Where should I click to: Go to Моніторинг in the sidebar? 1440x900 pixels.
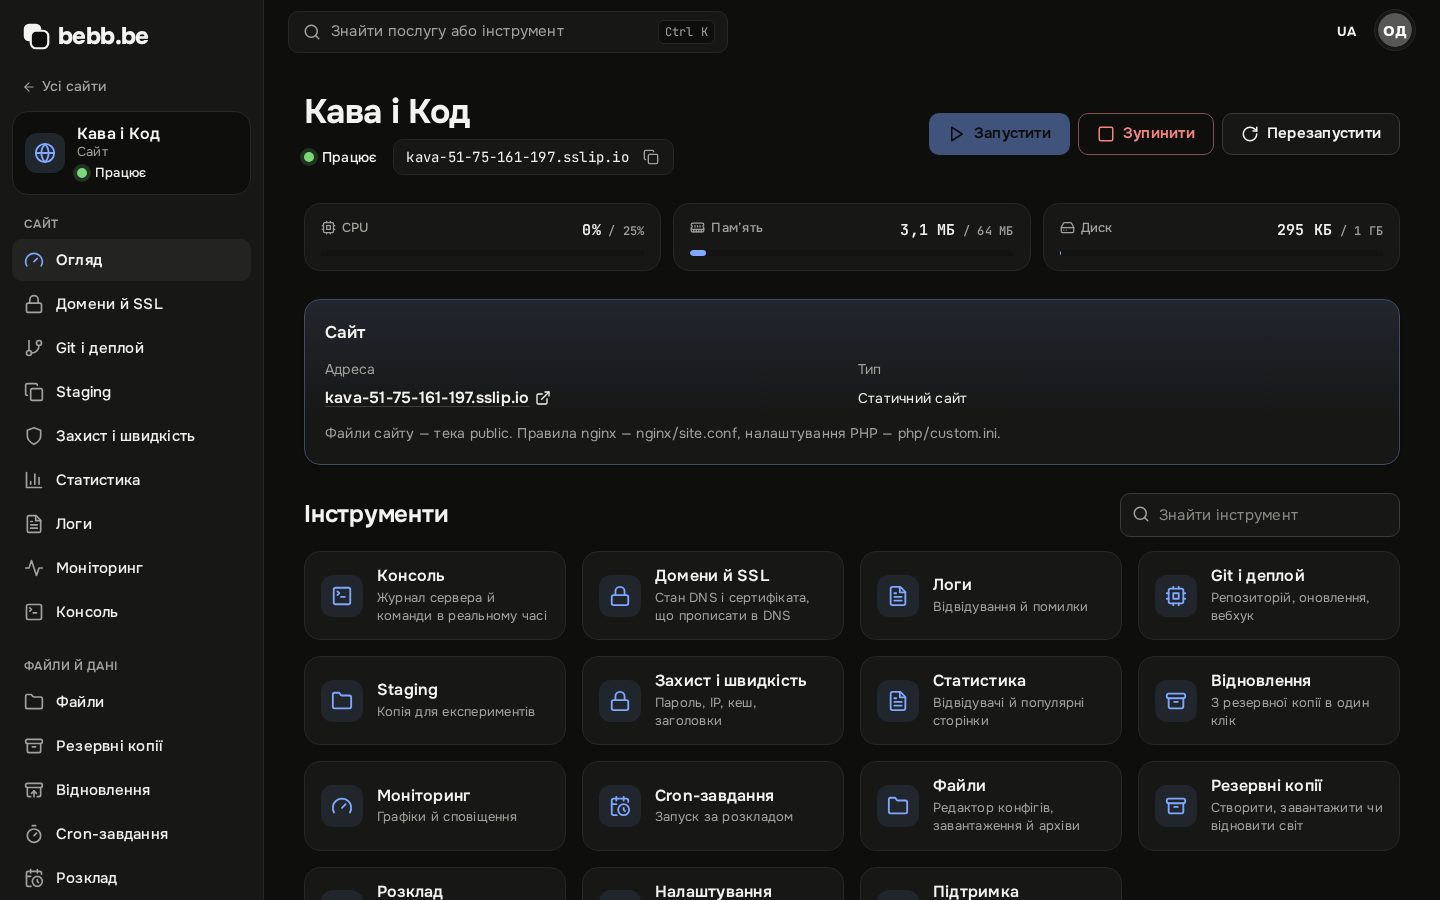tap(131, 568)
